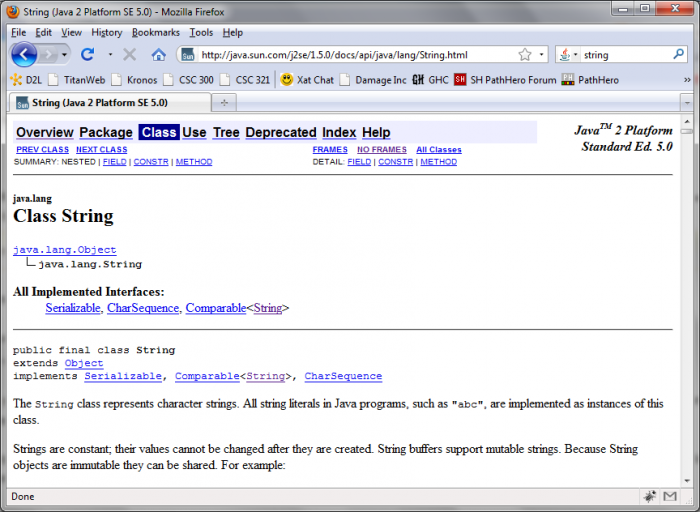Open the Tools menu
This screenshot has height=512, width=700.
pos(201,32)
